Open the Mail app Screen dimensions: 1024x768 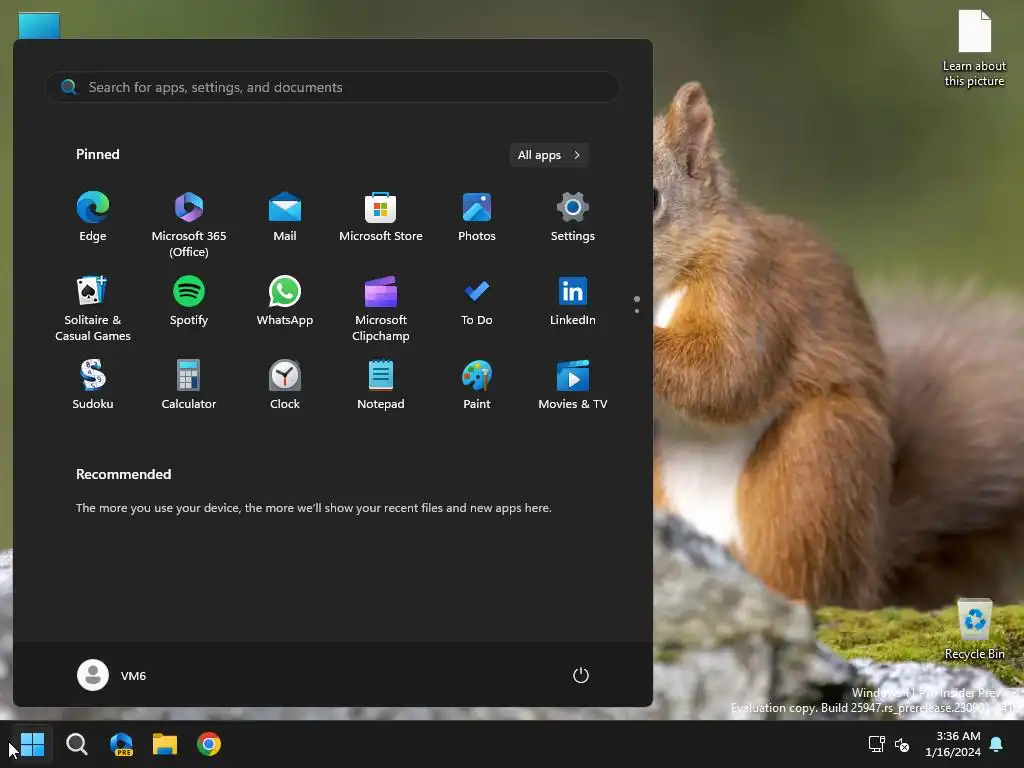(285, 217)
